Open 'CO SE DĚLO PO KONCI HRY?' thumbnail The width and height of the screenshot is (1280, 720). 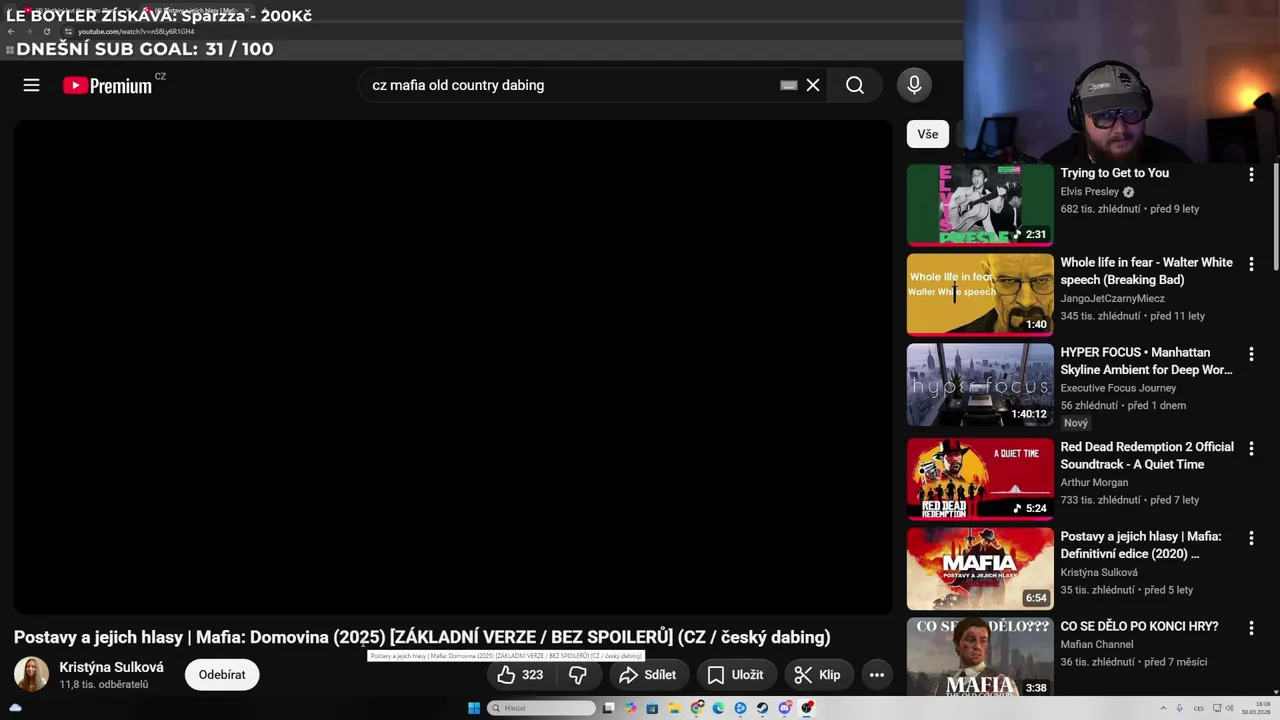[x=980, y=656]
